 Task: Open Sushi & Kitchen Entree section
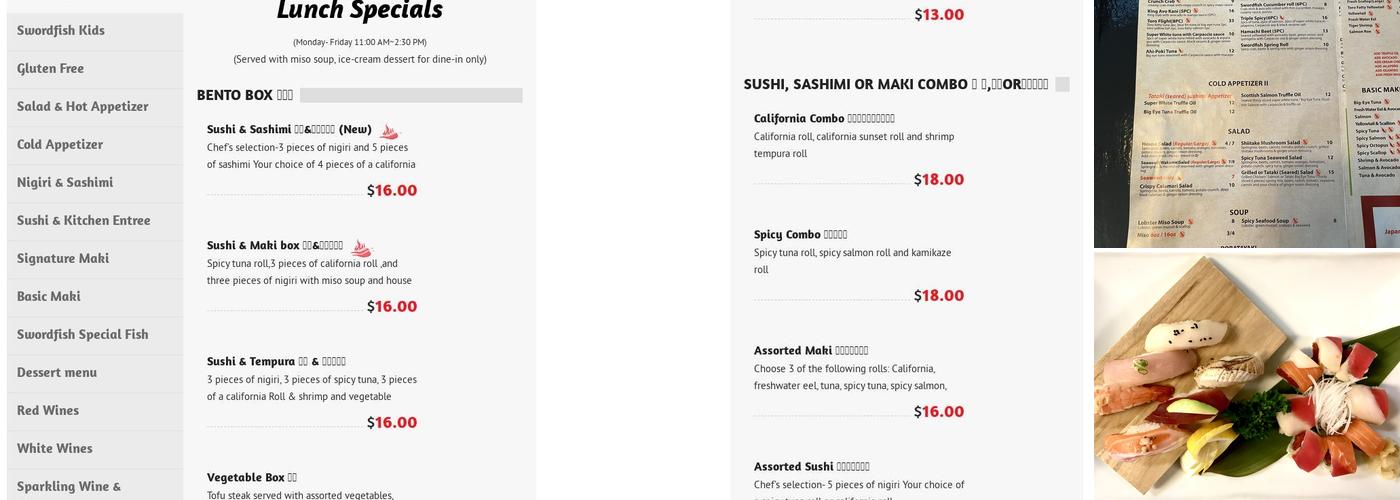(x=84, y=220)
